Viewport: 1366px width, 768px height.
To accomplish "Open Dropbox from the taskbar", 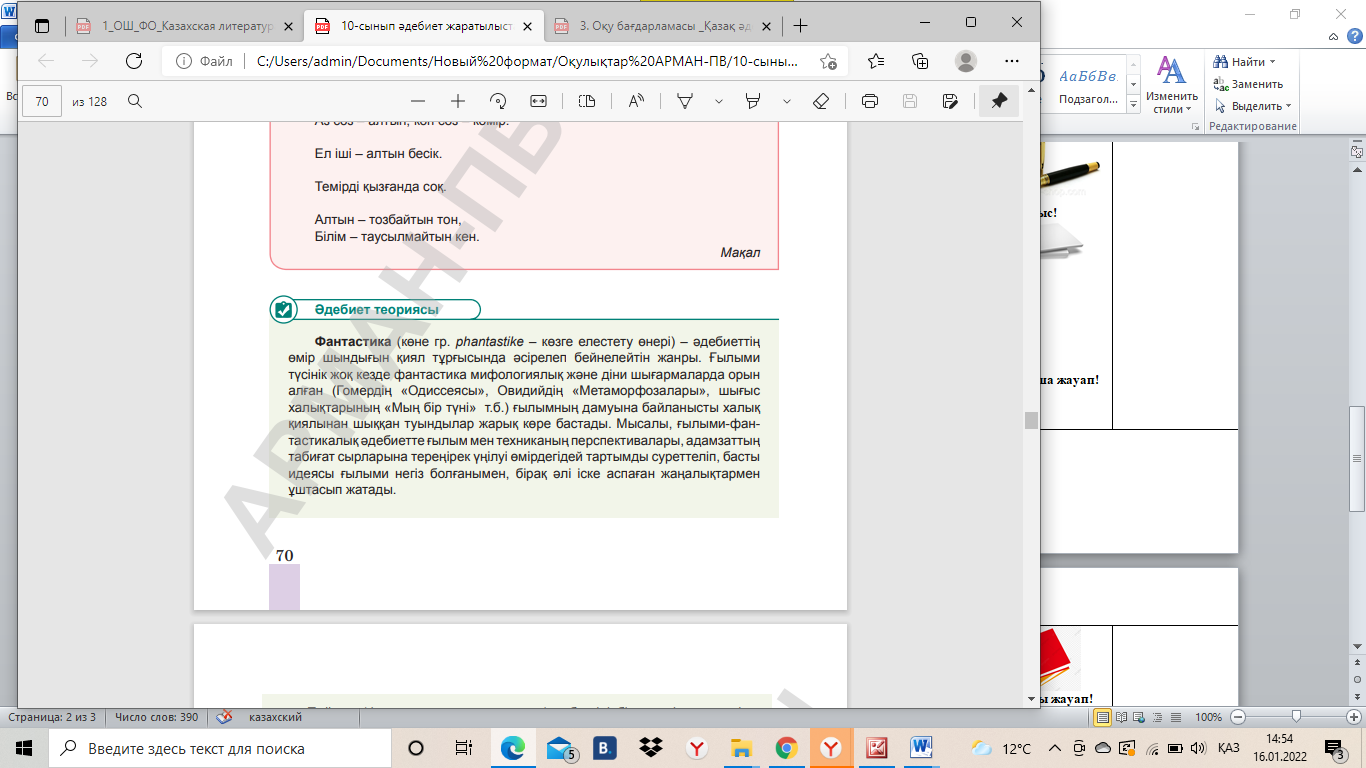I will [x=651, y=748].
